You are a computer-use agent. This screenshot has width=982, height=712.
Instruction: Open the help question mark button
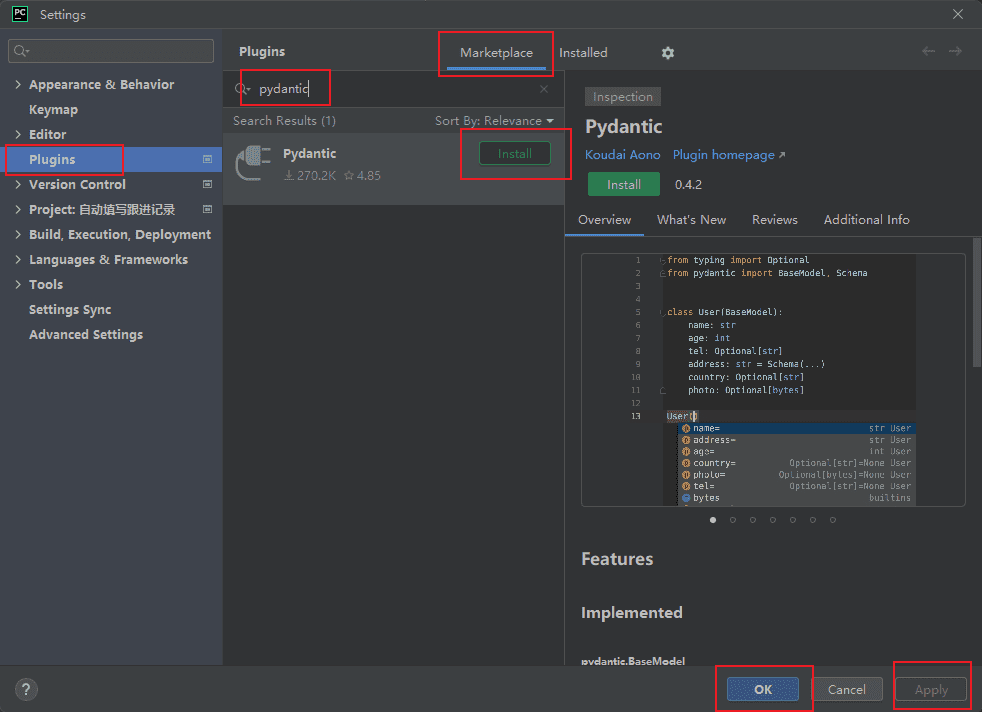pos(26,689)
